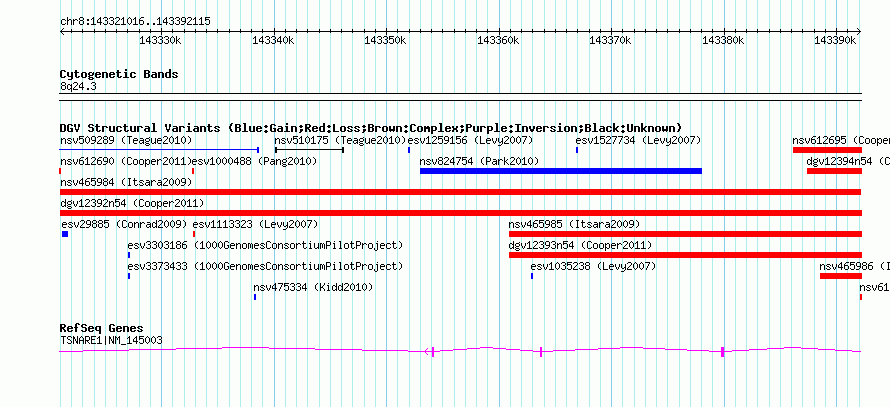Click the 143370k ruler label
The height and width of the screenshot is (407, 890).
coord(611,41)
